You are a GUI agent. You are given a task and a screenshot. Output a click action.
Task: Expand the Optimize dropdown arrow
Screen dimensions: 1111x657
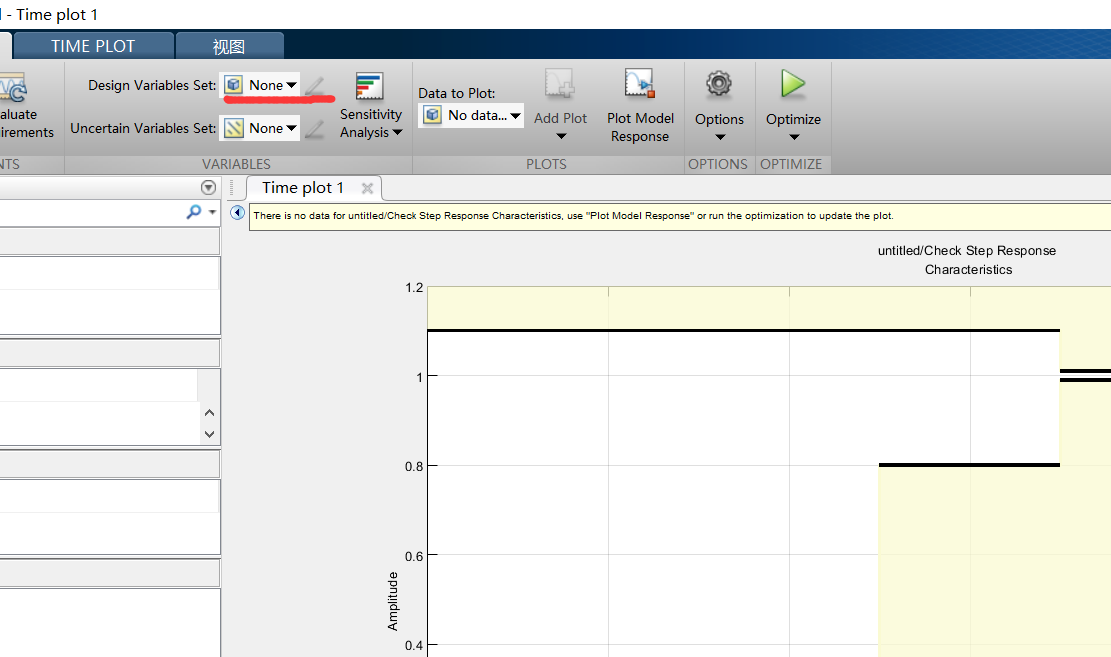point(794,137)
